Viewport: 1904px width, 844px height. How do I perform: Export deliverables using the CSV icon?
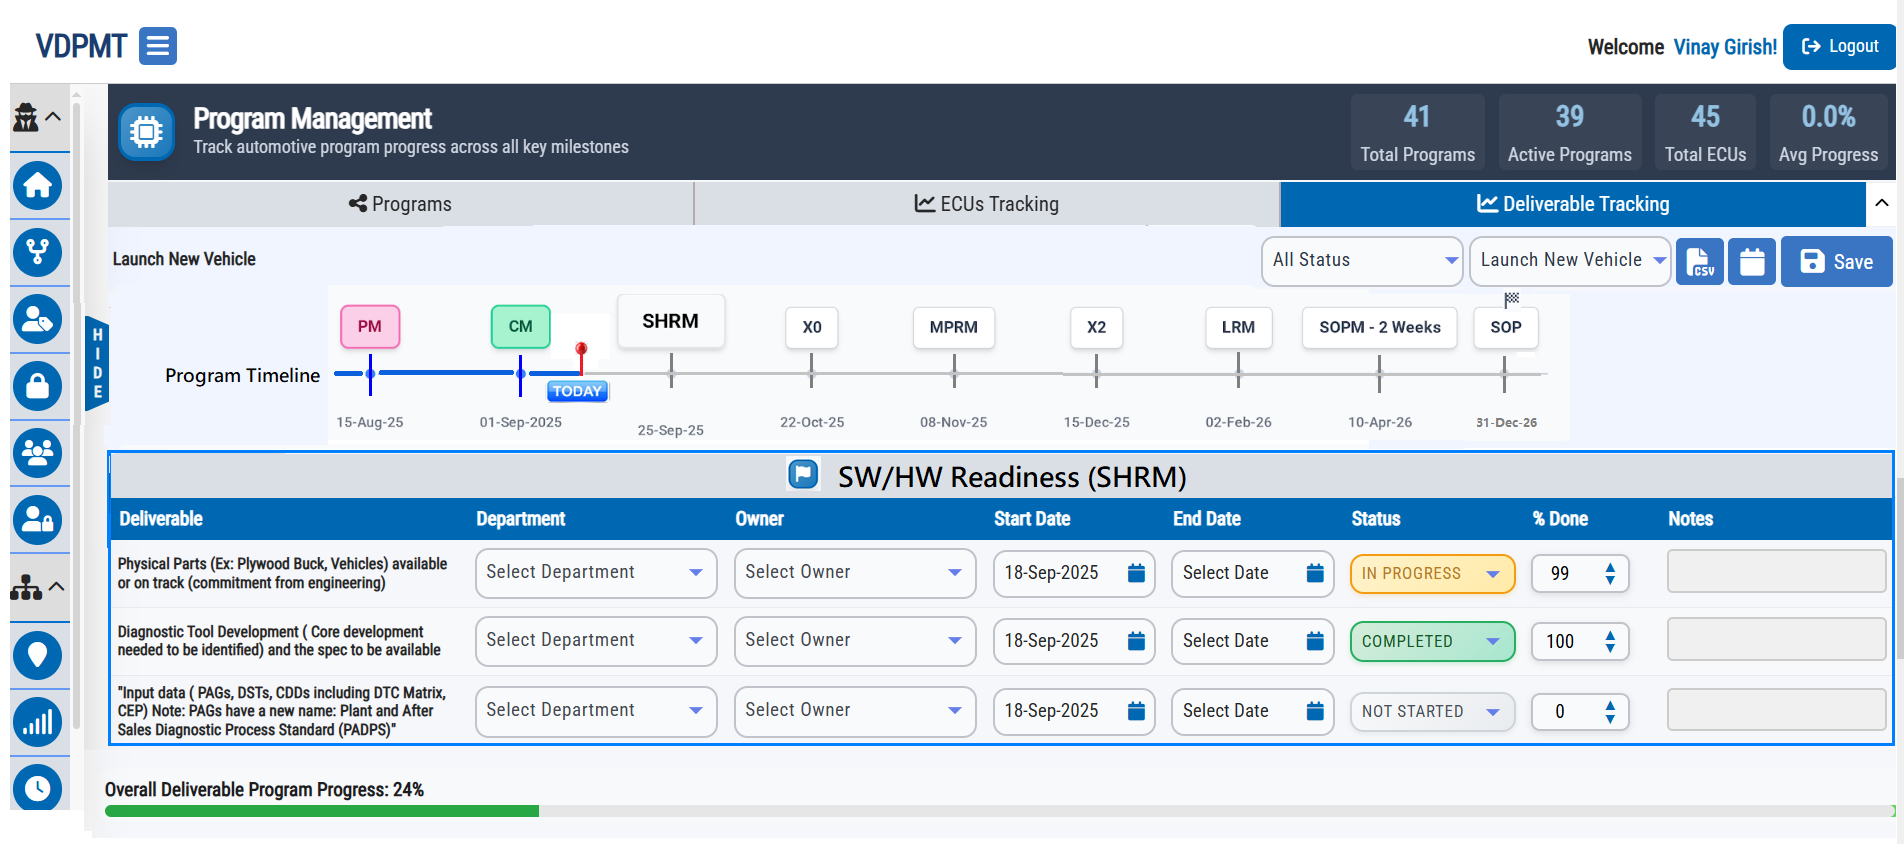pyautogui.click(x=1699, y=262)
